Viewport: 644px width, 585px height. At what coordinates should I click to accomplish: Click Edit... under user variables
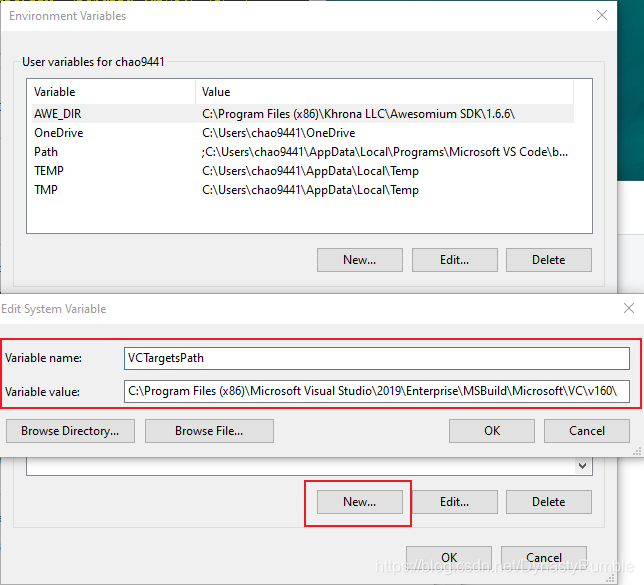[454, 260]
